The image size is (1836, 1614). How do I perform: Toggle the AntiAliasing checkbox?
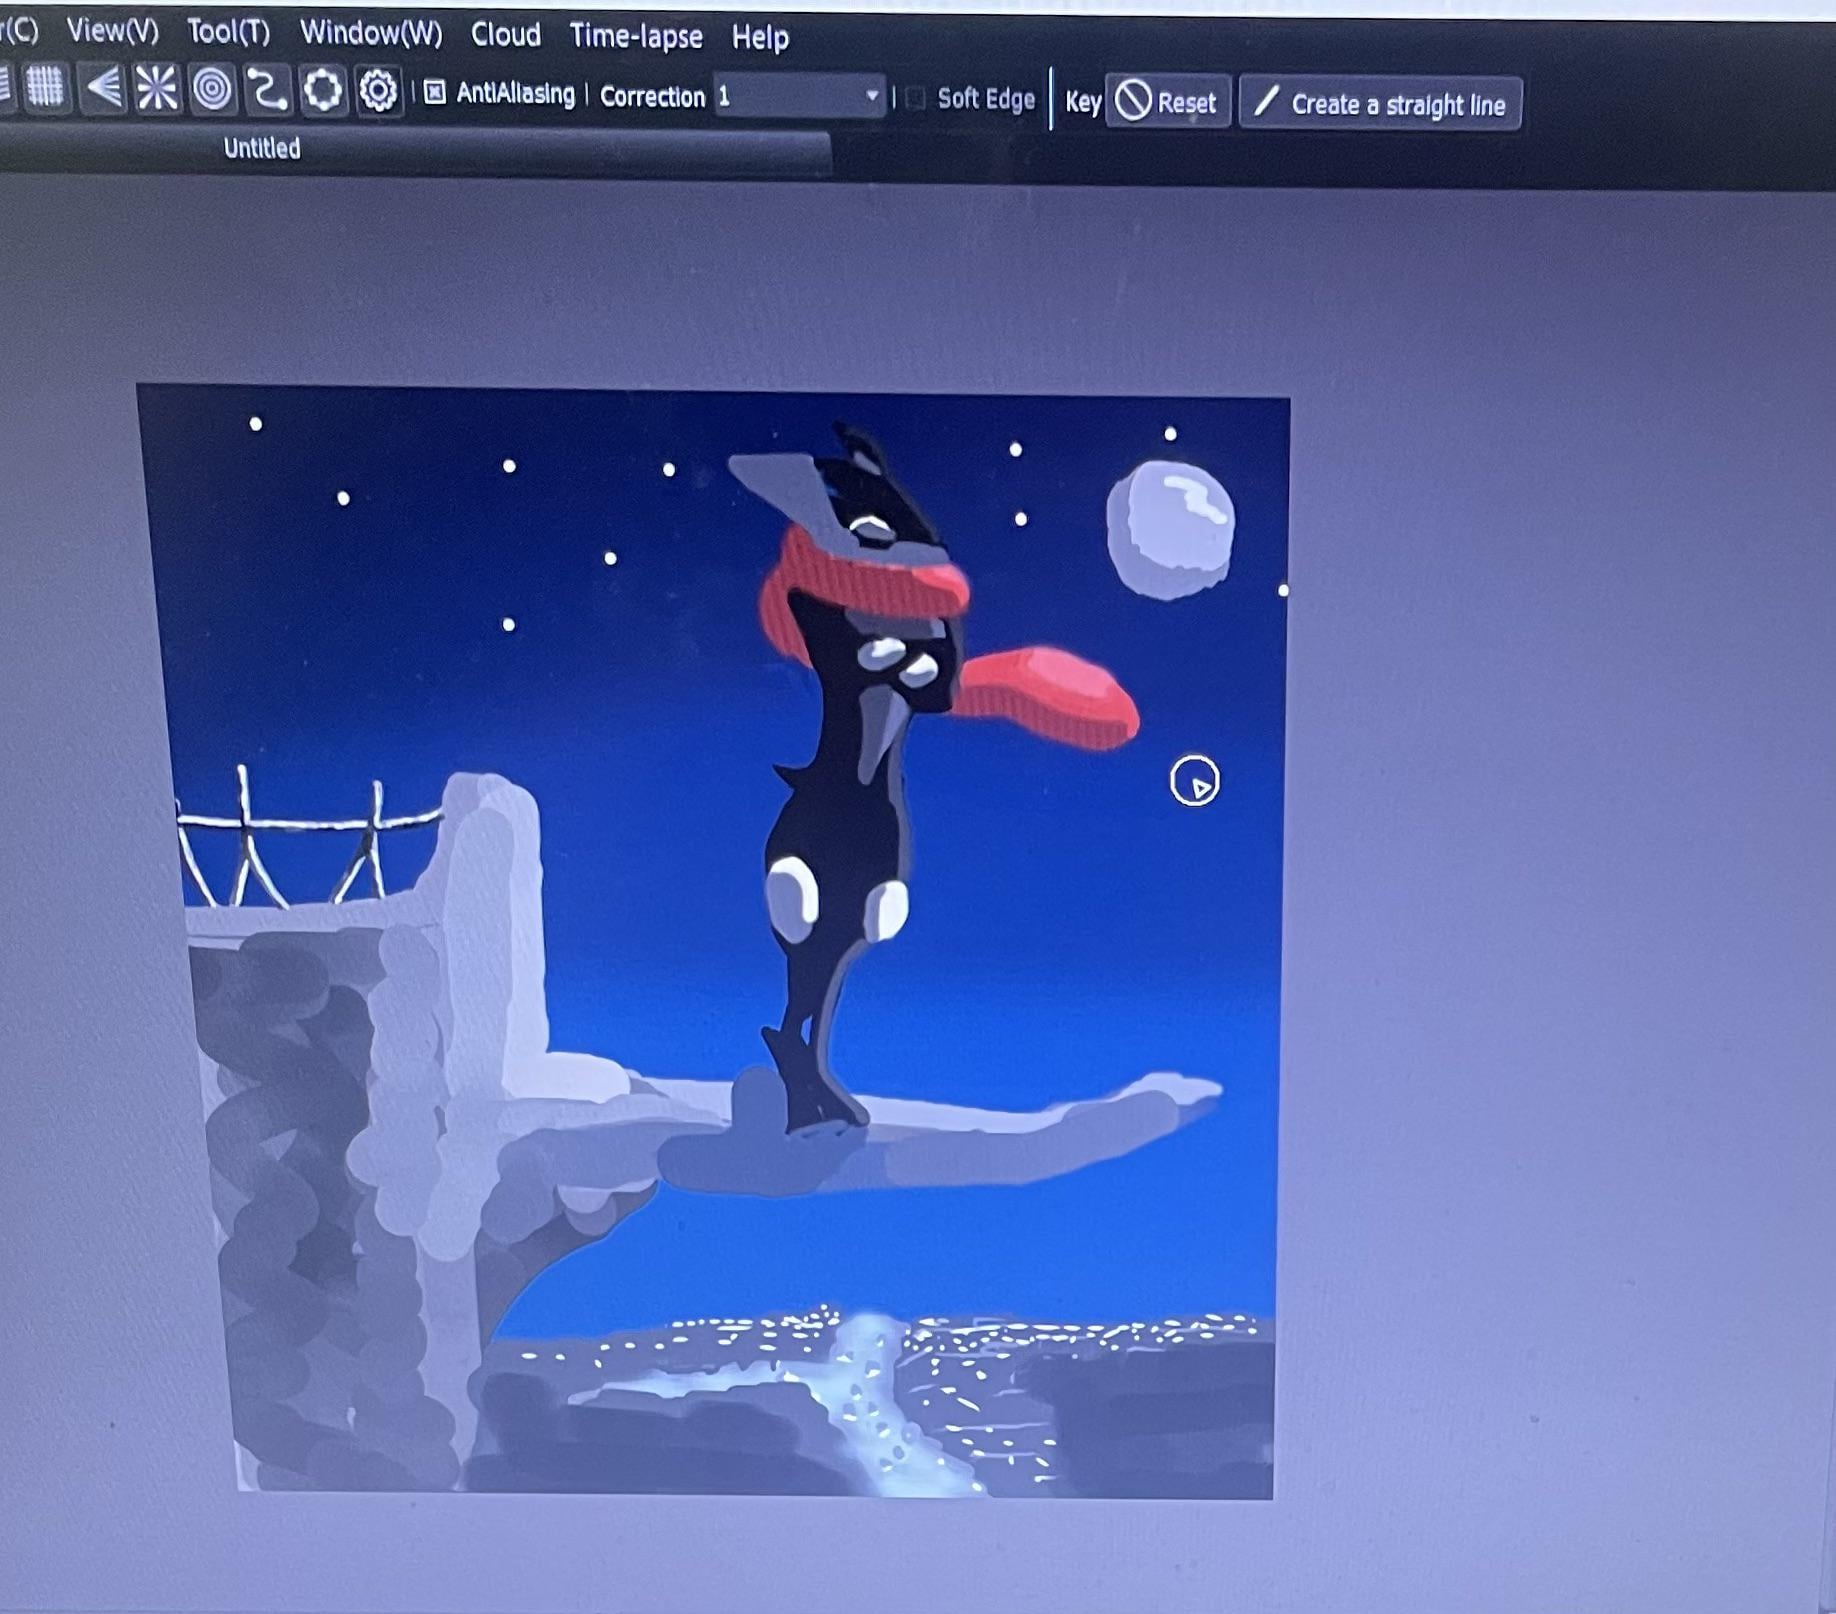tap(435, 93)
